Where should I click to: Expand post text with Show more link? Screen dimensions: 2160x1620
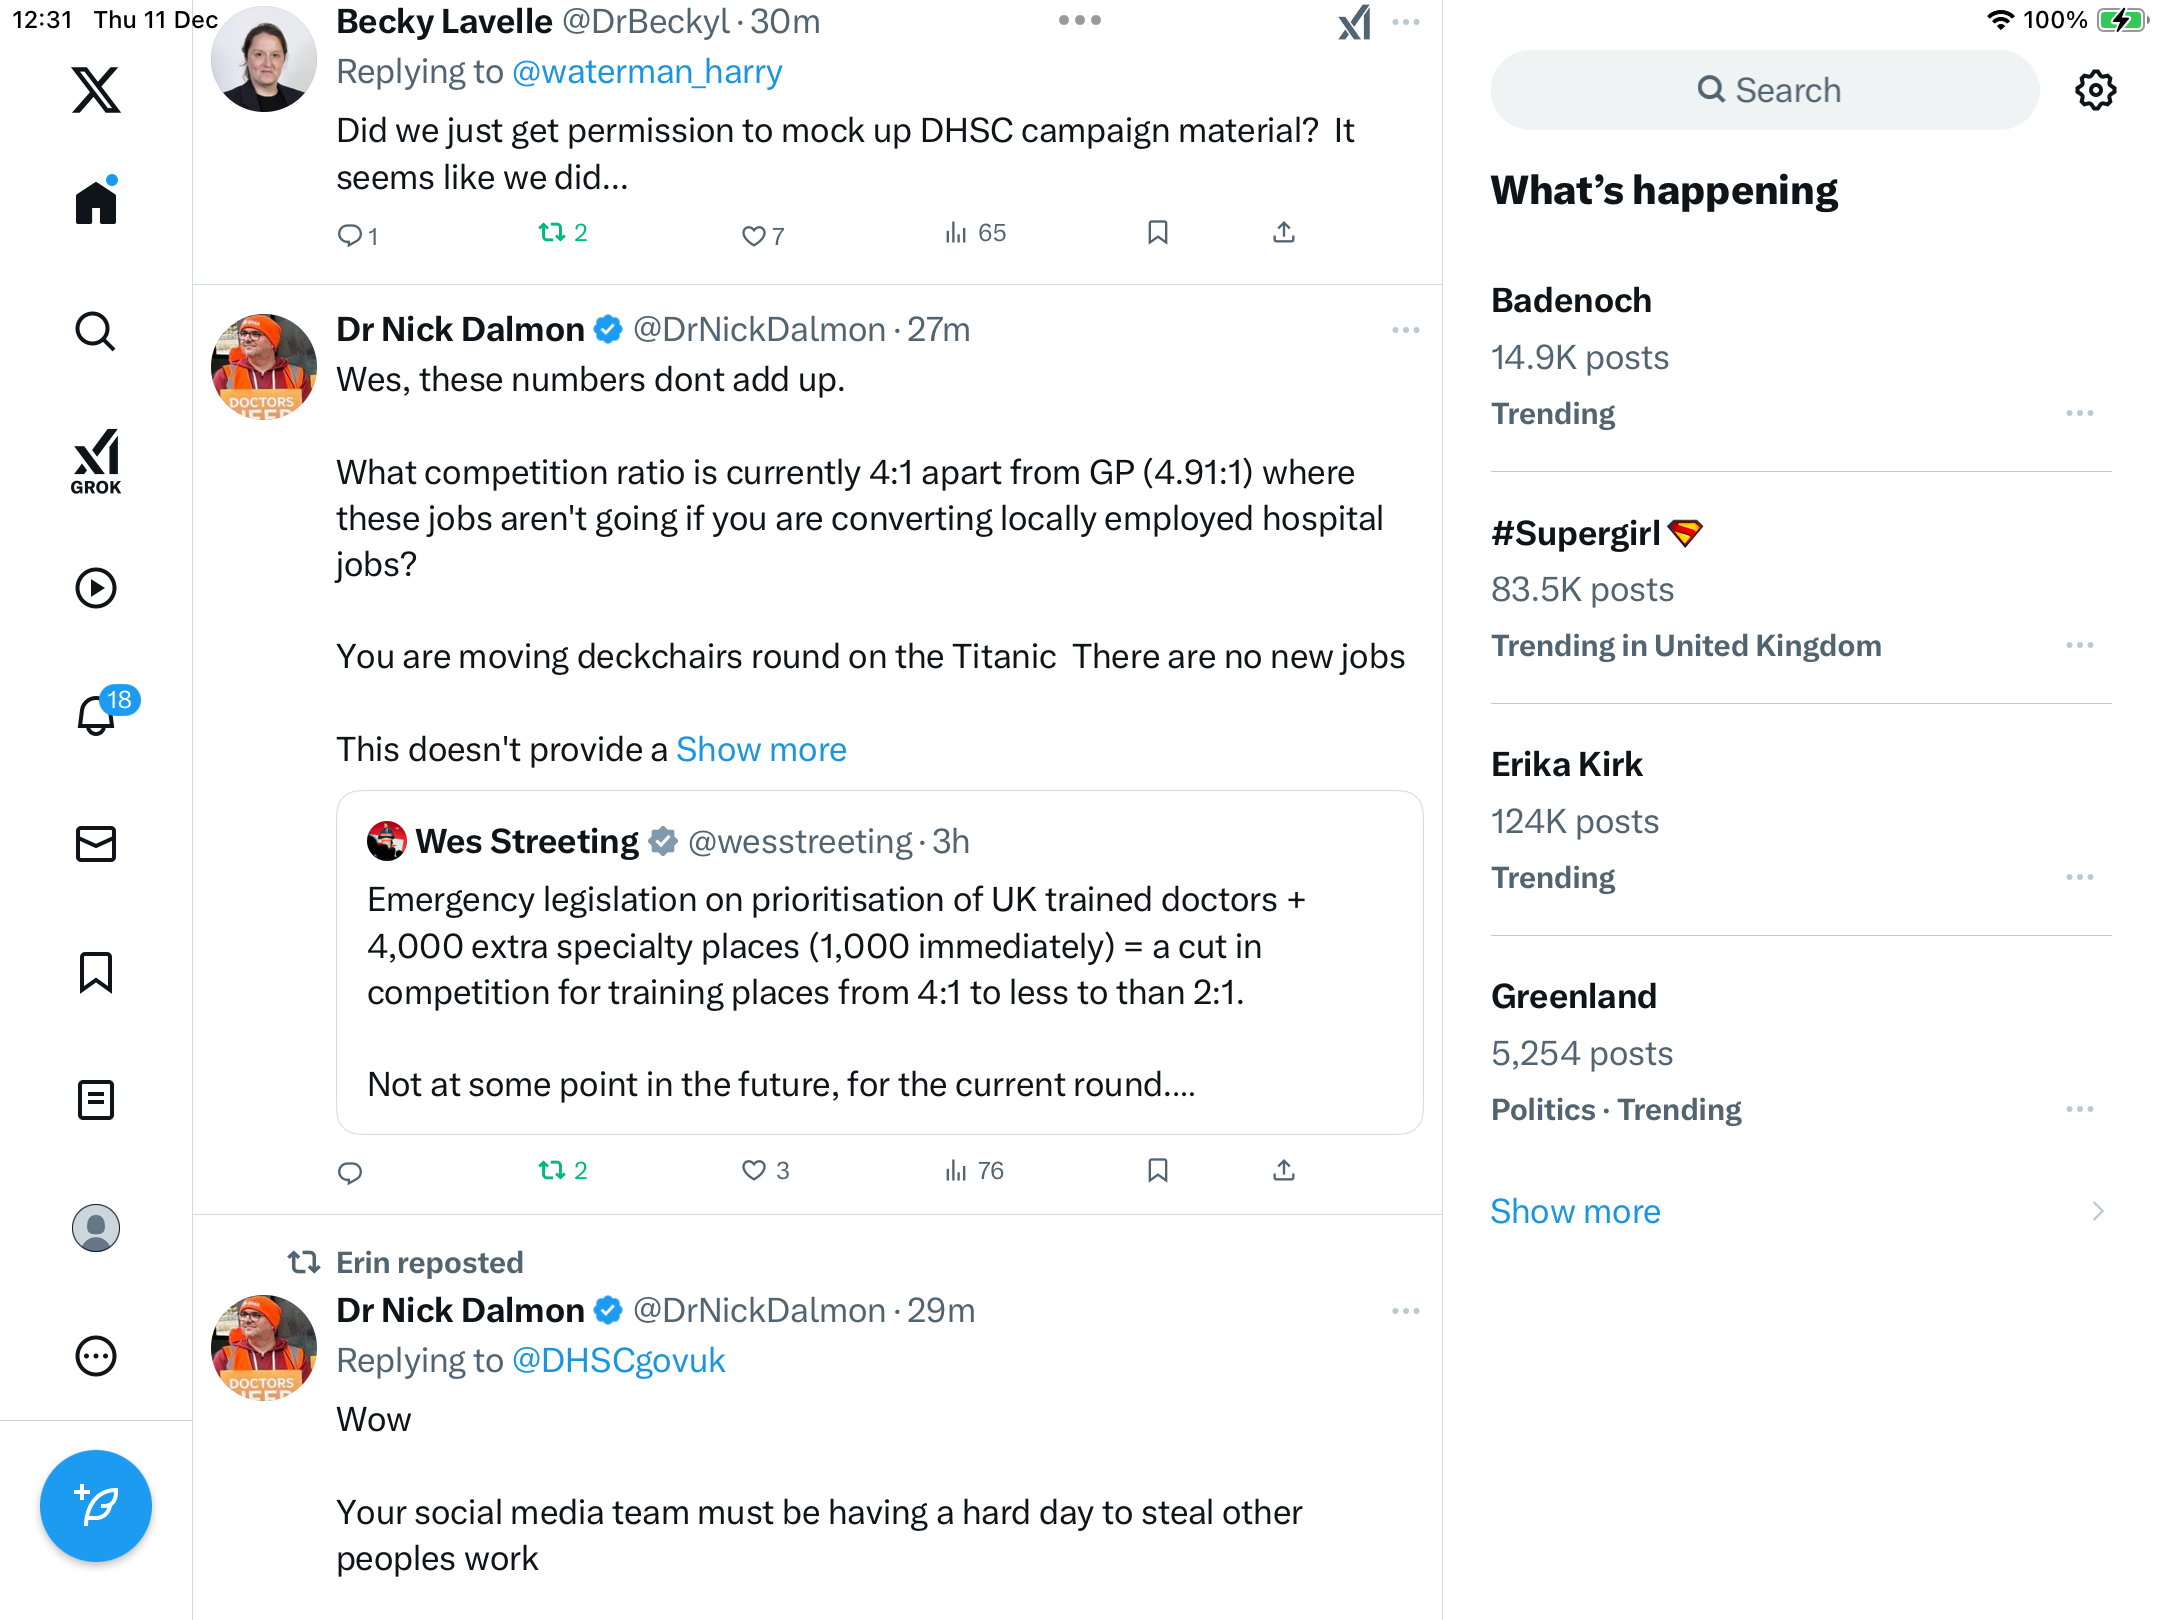point(761,749)
